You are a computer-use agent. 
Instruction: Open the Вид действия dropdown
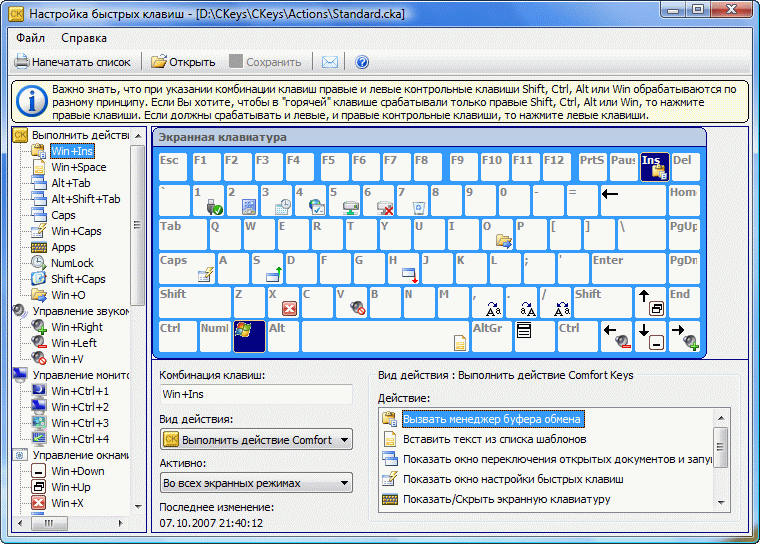tap(256, 440)
